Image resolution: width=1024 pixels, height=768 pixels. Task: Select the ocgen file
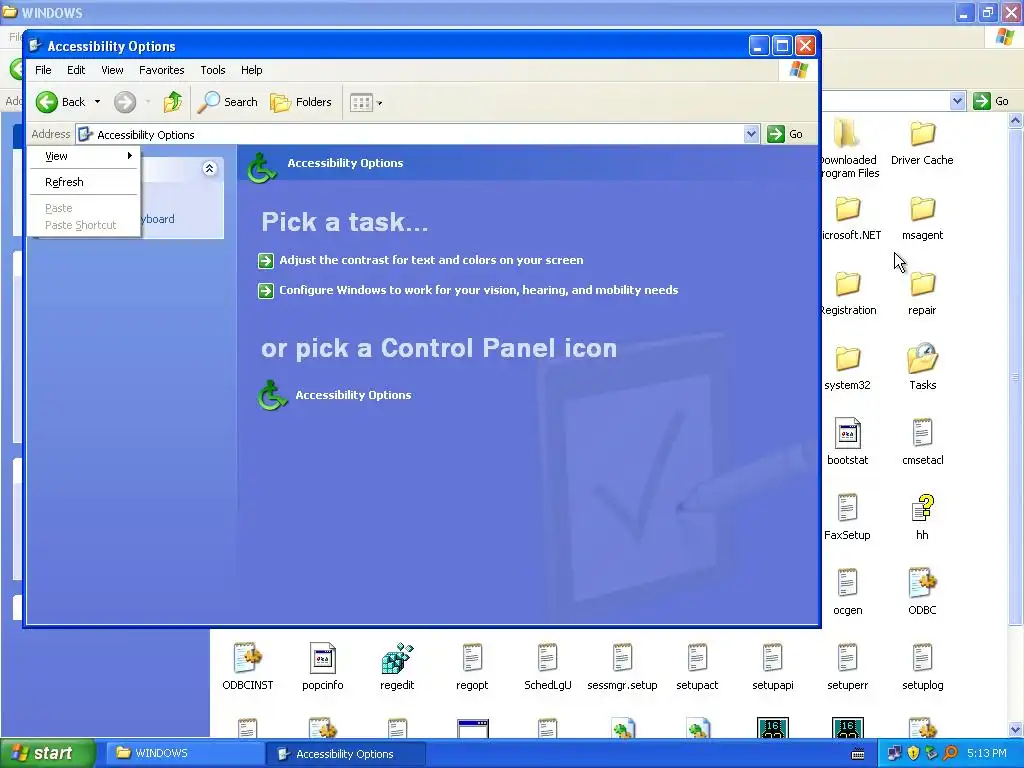[848, 593]
